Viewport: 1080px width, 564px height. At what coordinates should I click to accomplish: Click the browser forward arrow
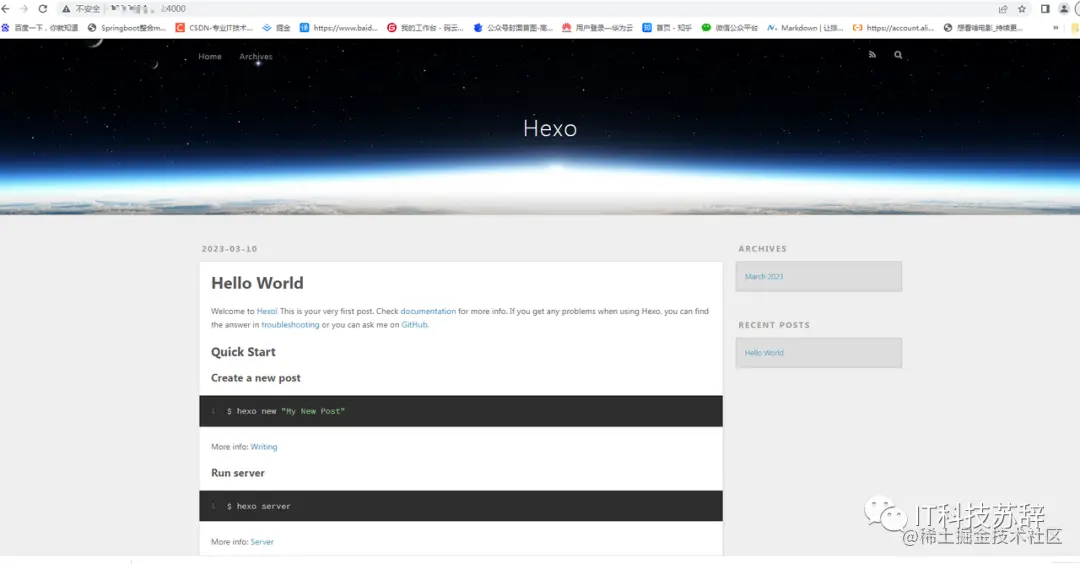click(24, 9)
